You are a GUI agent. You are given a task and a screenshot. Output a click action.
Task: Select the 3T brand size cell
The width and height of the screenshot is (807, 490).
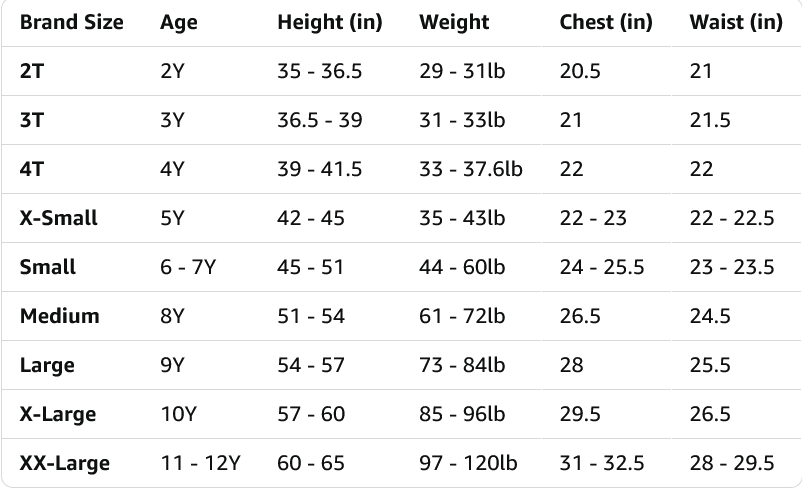coord(31,120)
